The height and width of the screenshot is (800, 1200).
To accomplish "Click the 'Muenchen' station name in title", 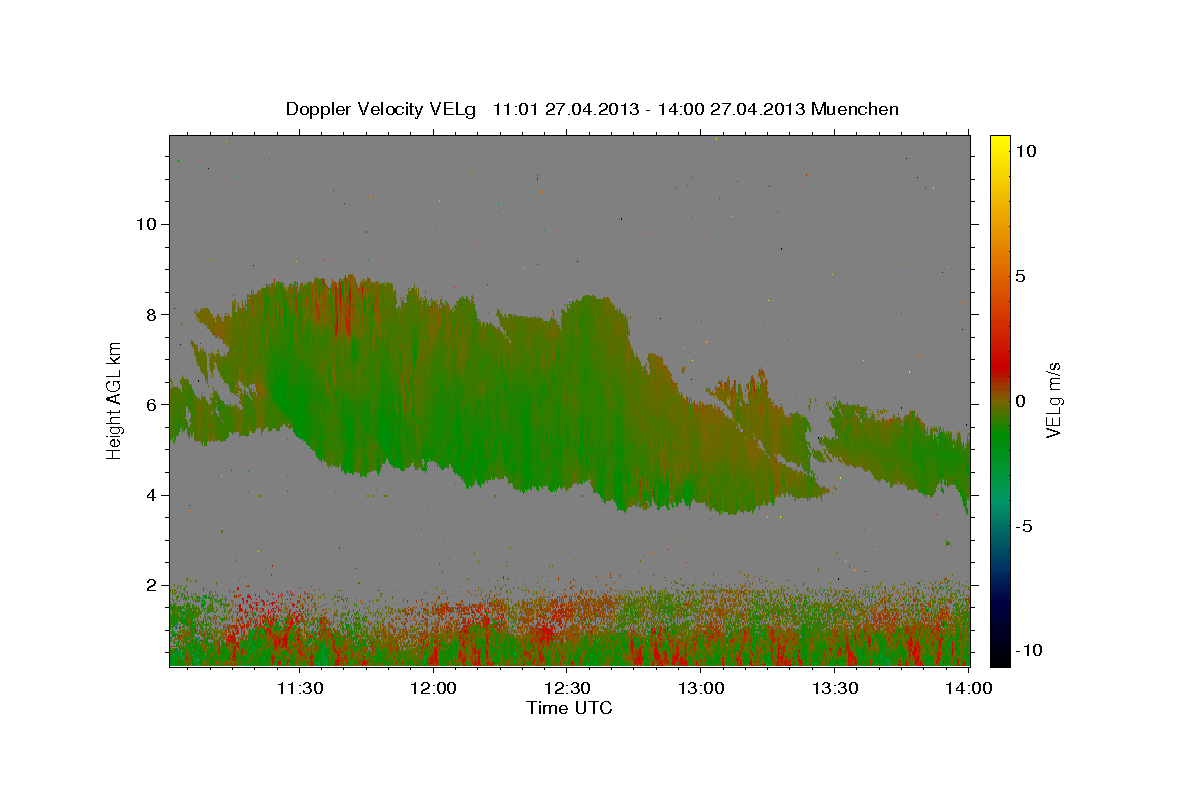I will point(855,109).
